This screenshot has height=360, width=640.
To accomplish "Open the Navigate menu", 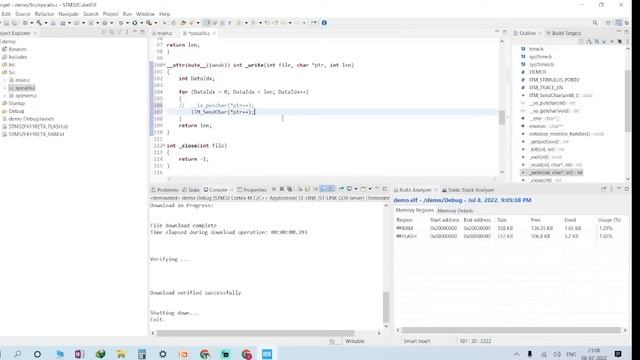I will [x=69, y=14].
